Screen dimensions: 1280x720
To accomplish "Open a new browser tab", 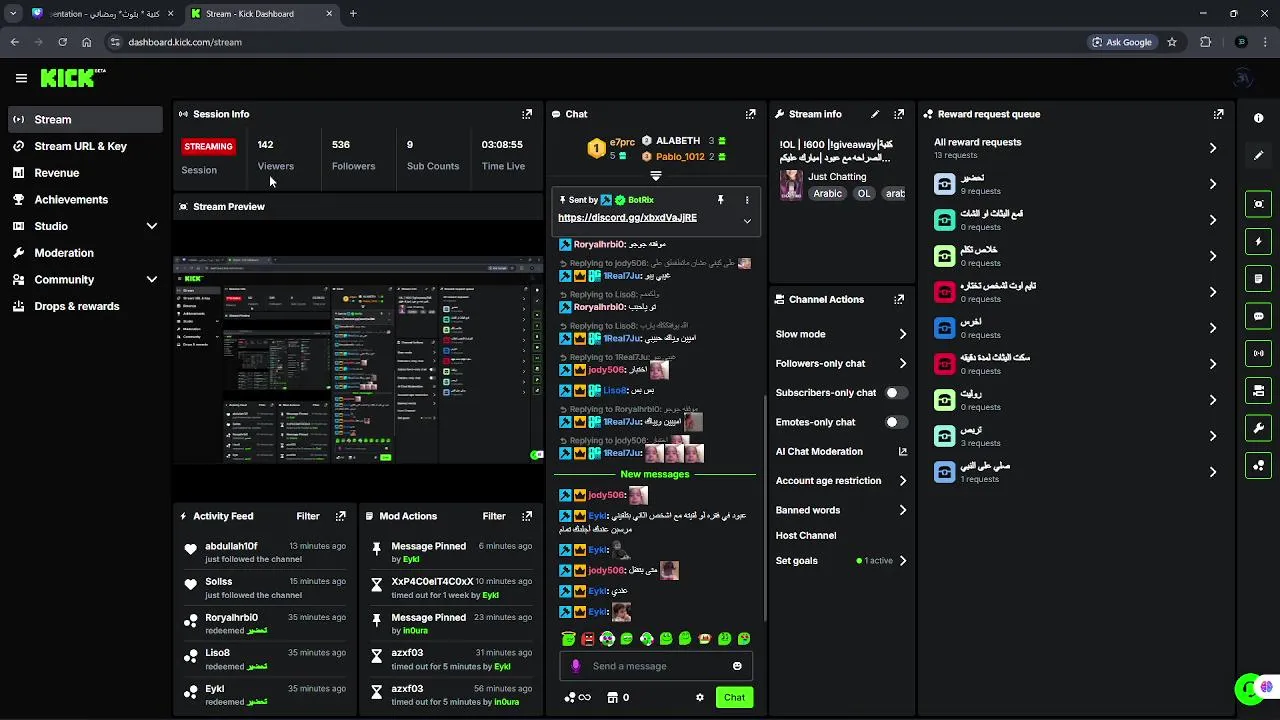I will tap(353, 14).
